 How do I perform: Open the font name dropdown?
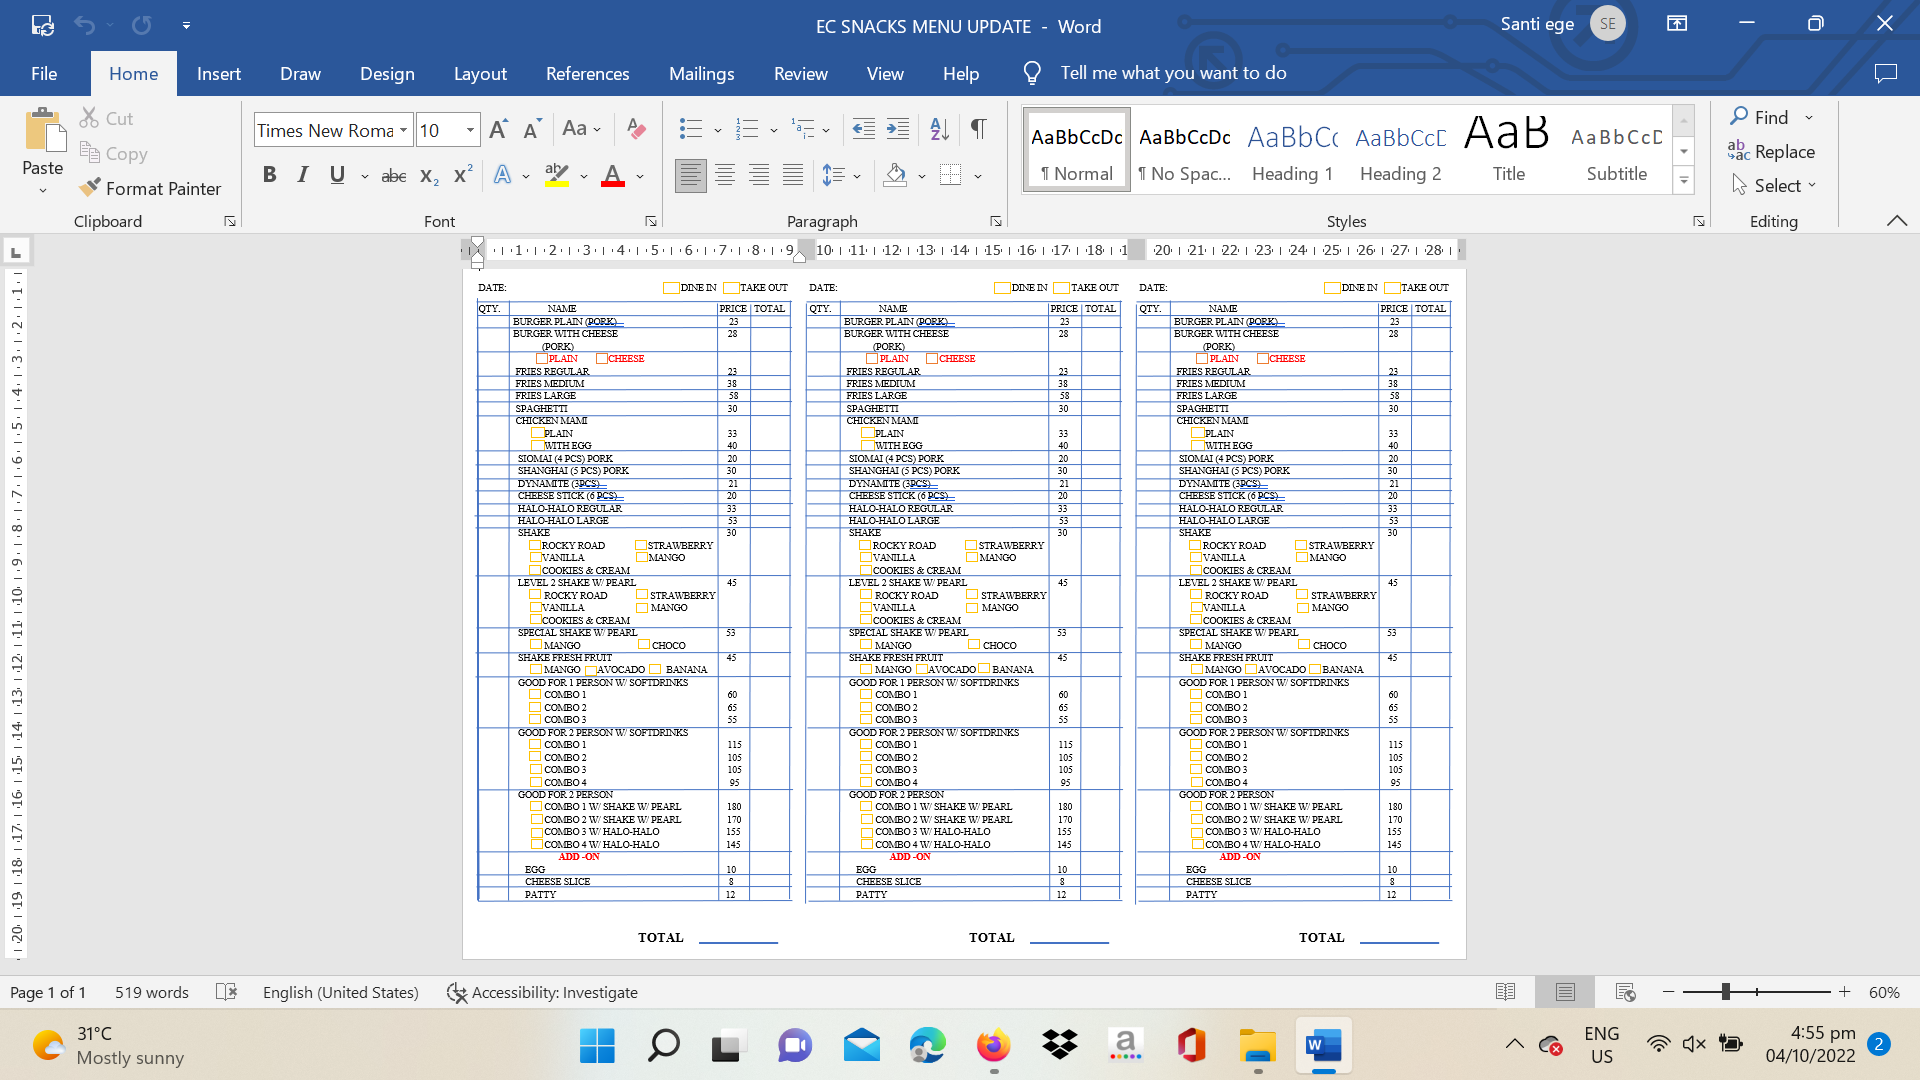pyautogui.click(x=403, y=130)
